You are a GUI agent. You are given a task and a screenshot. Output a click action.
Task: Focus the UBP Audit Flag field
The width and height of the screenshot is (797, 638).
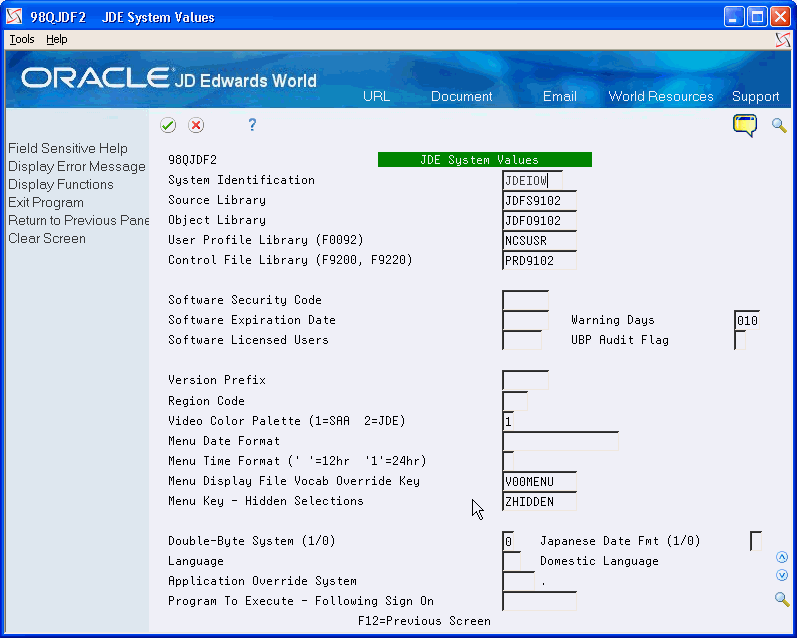[740, 340]
